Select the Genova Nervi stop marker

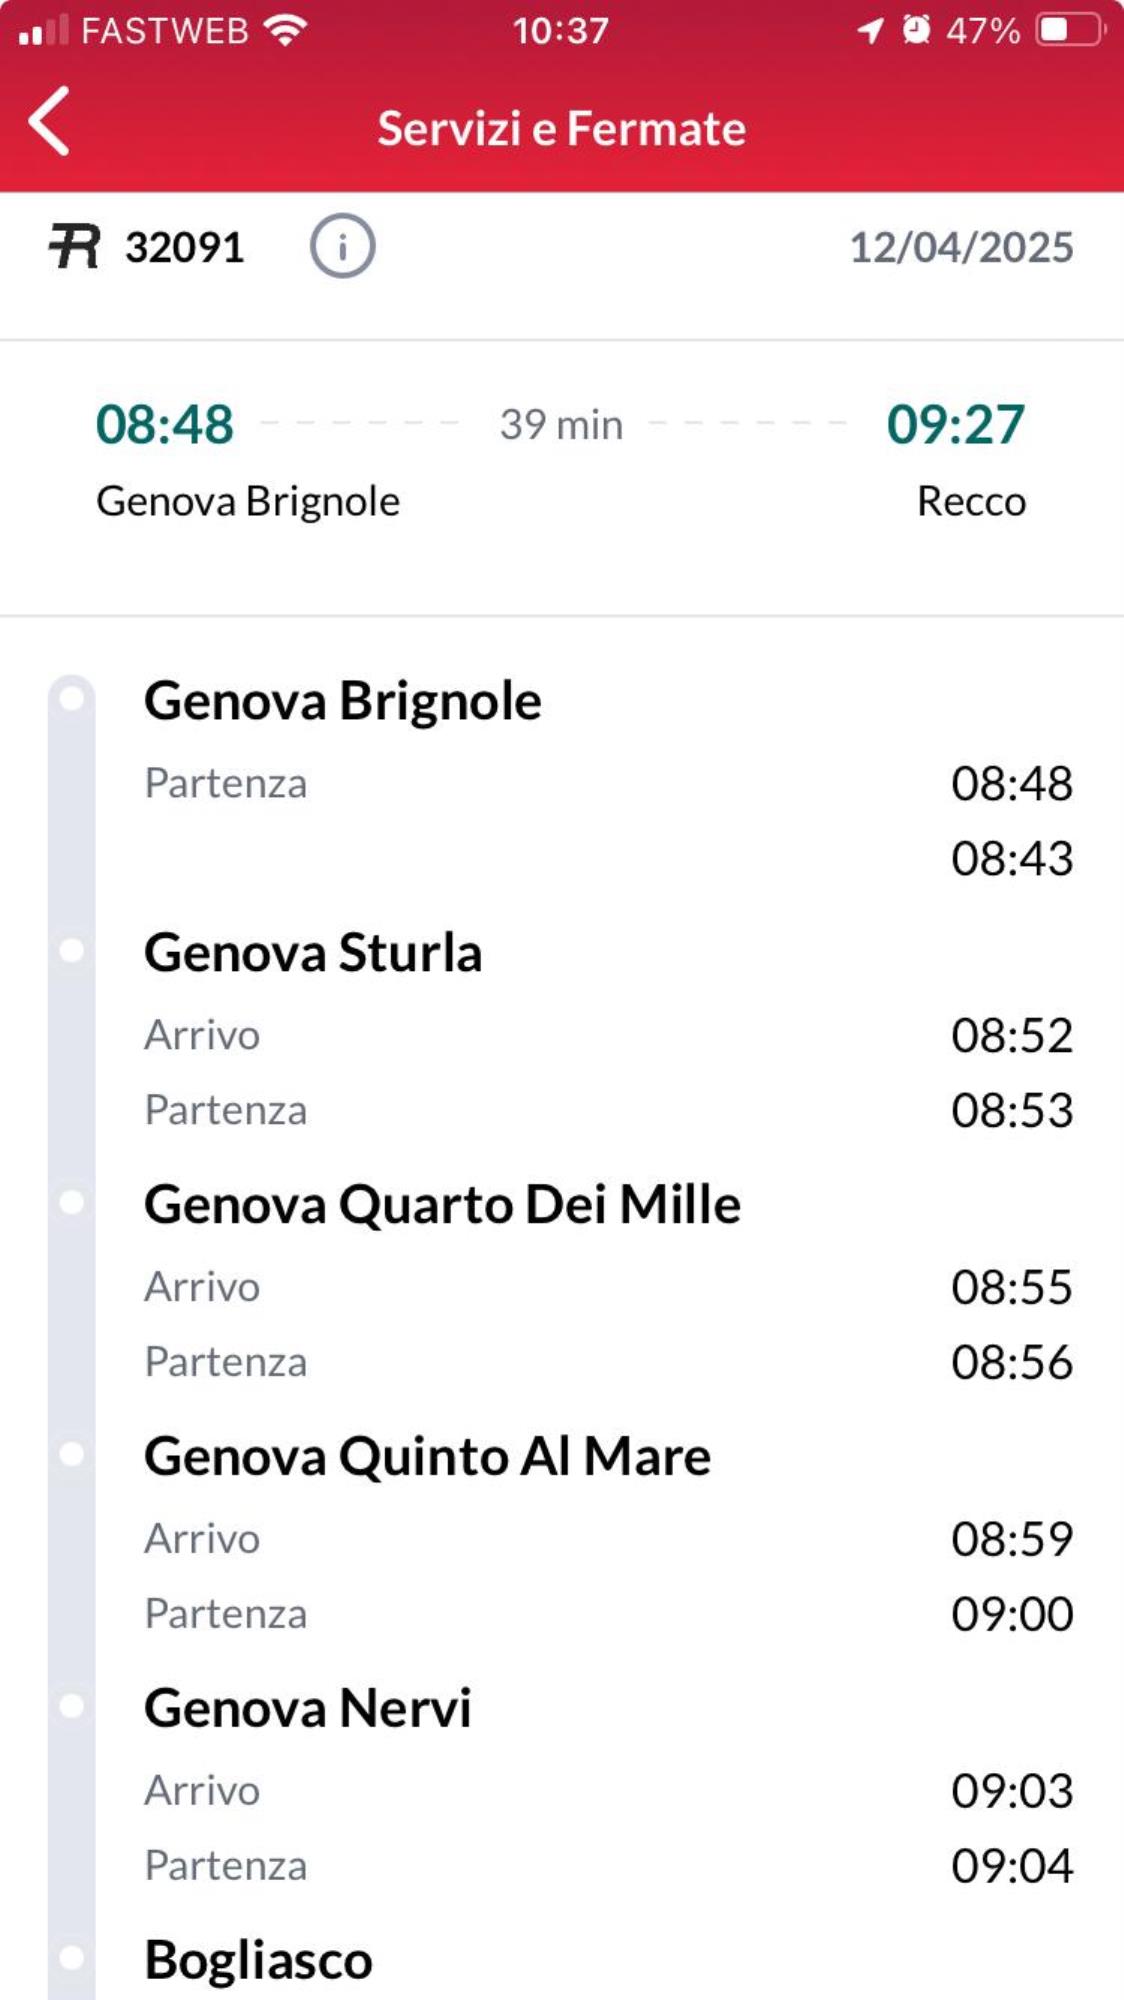[72, 1705]
